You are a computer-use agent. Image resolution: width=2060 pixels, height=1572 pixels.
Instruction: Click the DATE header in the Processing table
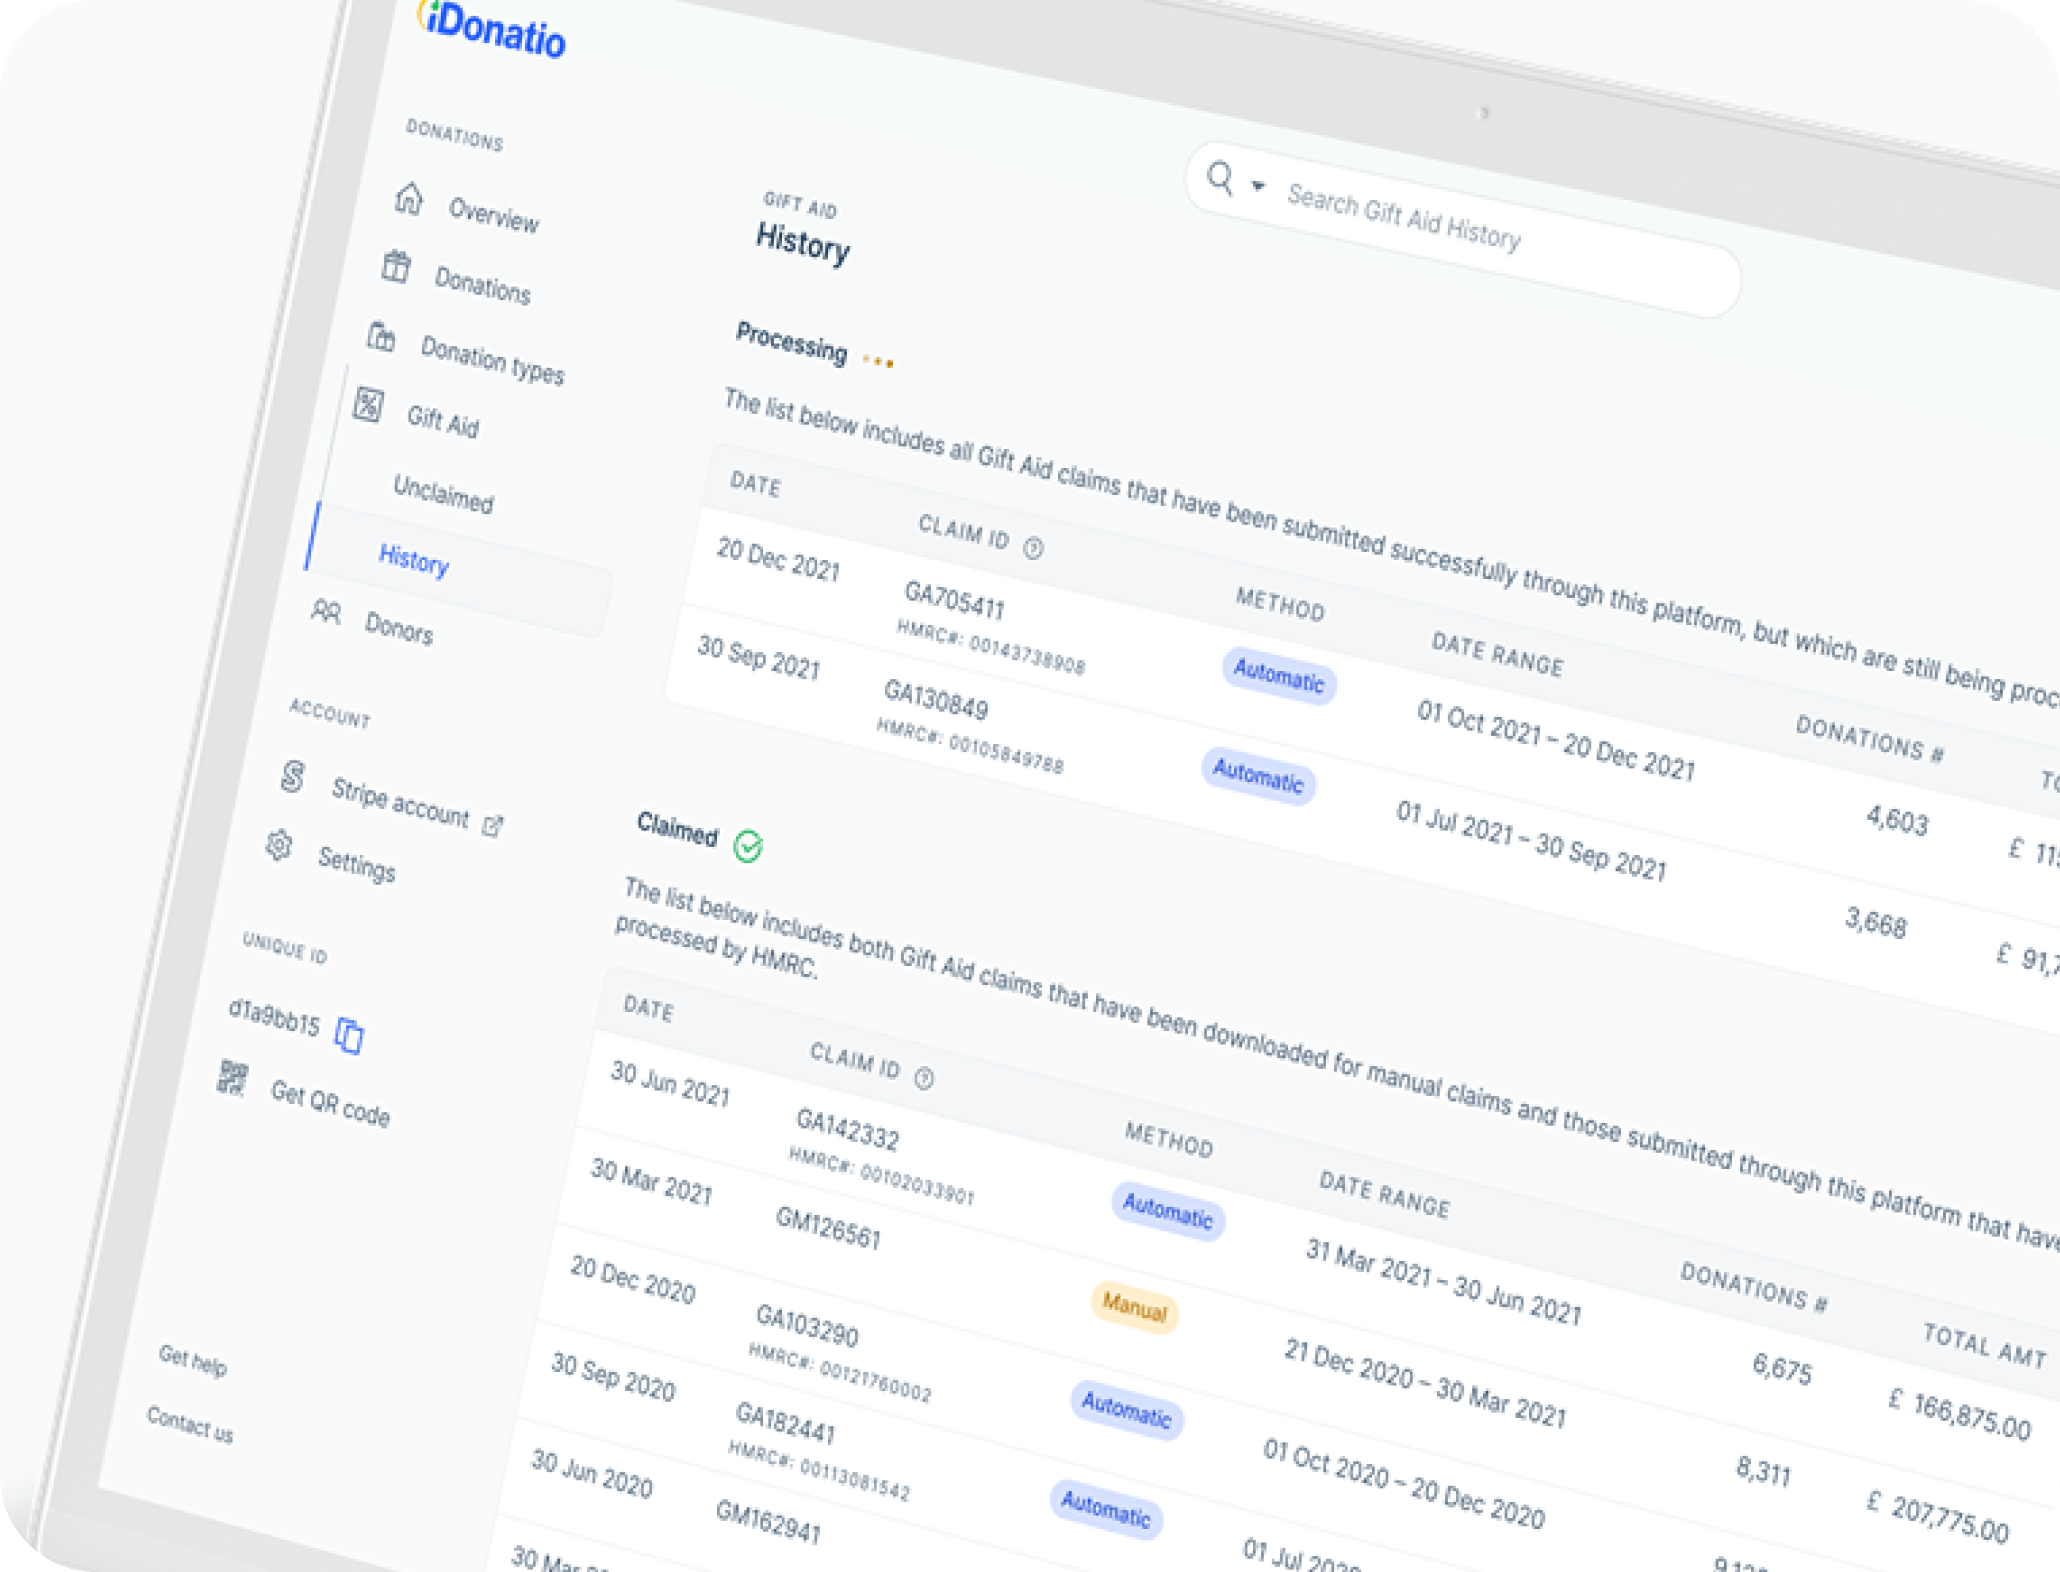click(755, 484)
